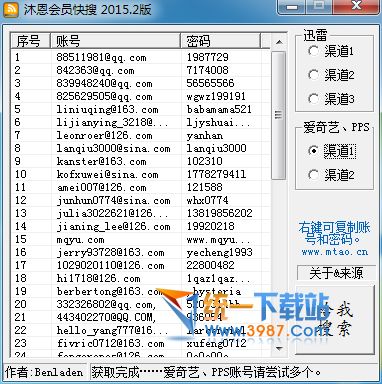Click status bar text 作者:Benladen
Viewport: 382px width, 384px height.
click(44, 372)
